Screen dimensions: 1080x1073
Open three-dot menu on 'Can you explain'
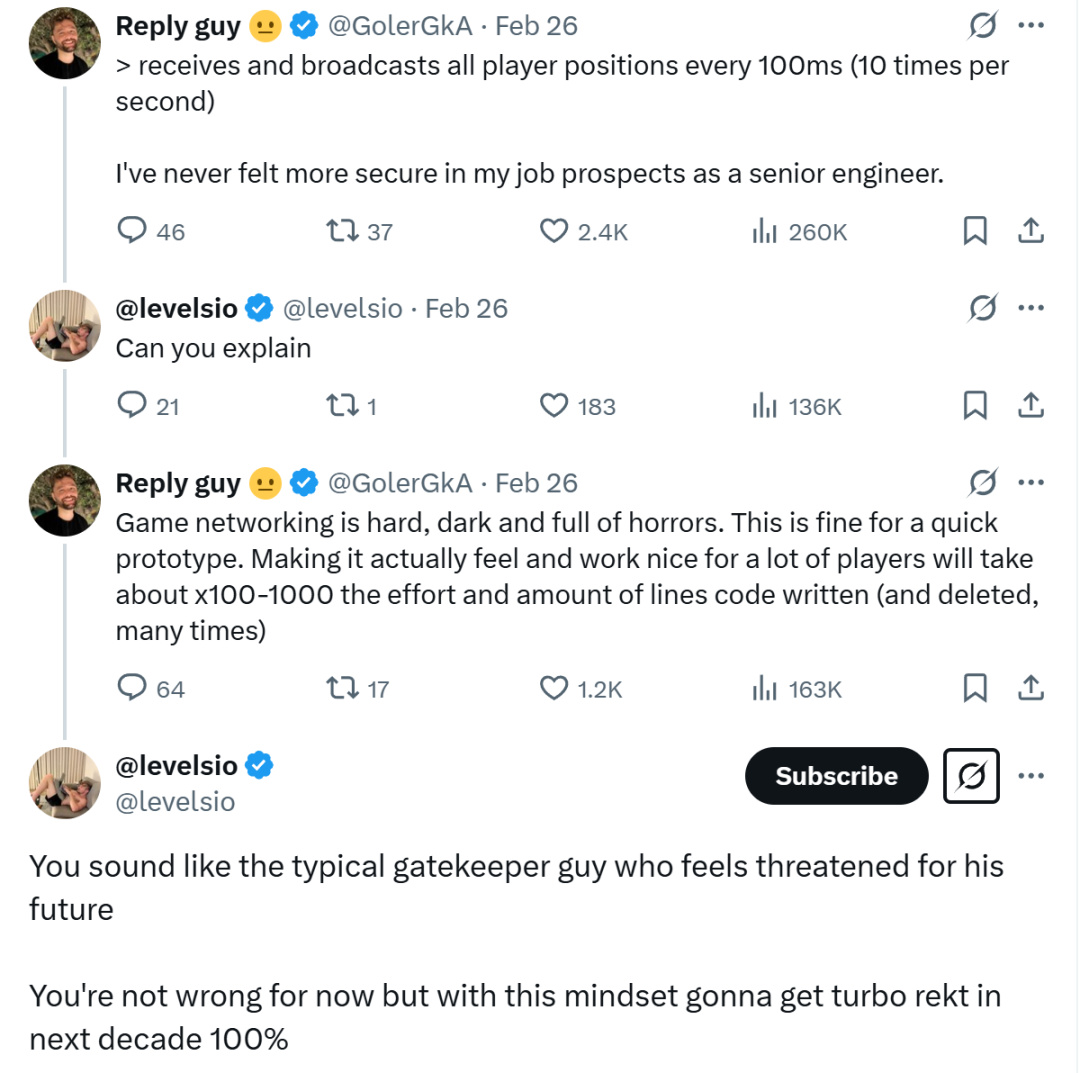(1030, 308)
